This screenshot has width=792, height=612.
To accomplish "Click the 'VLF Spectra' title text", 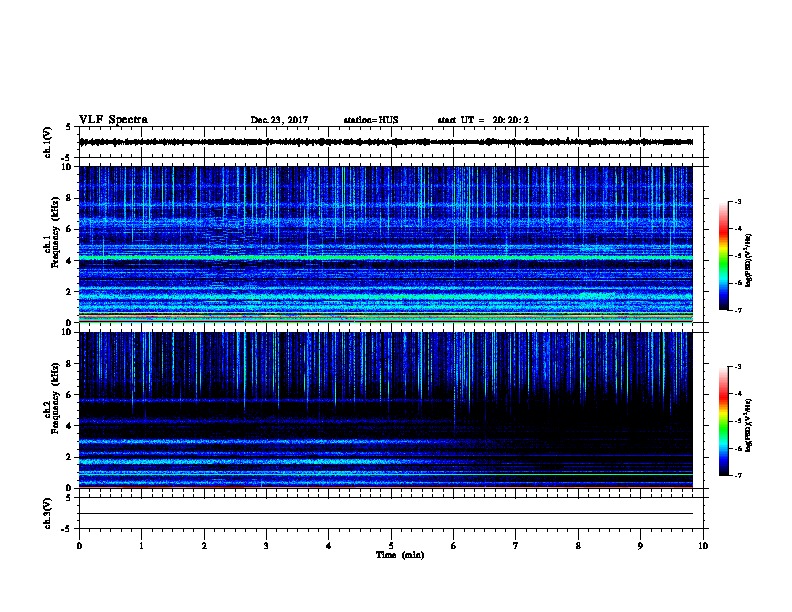I will tap(113, 120).
